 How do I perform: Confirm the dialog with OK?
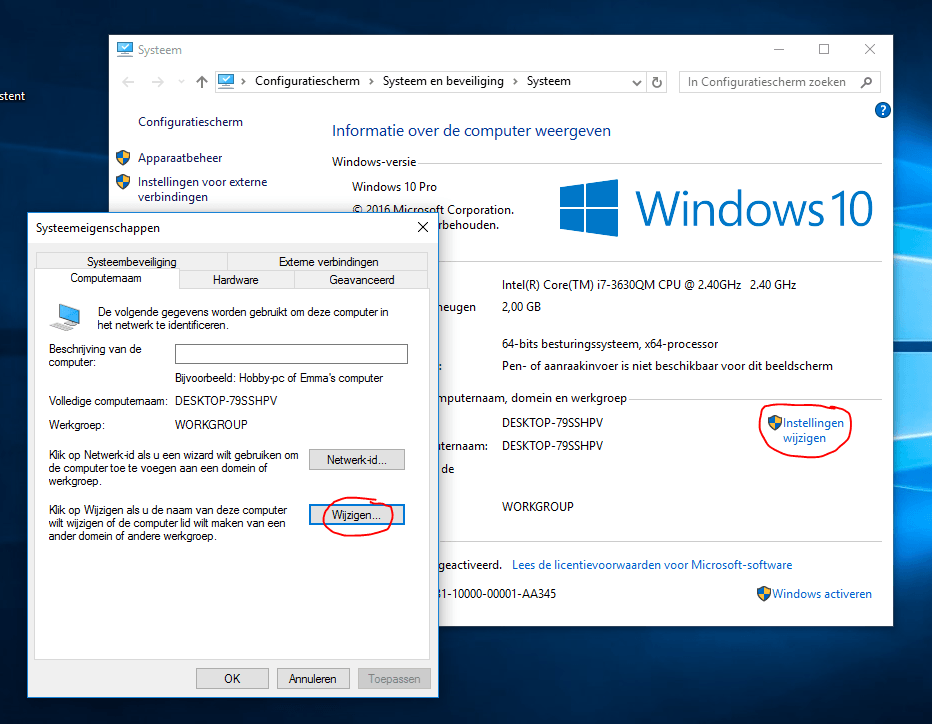[232, 679]
